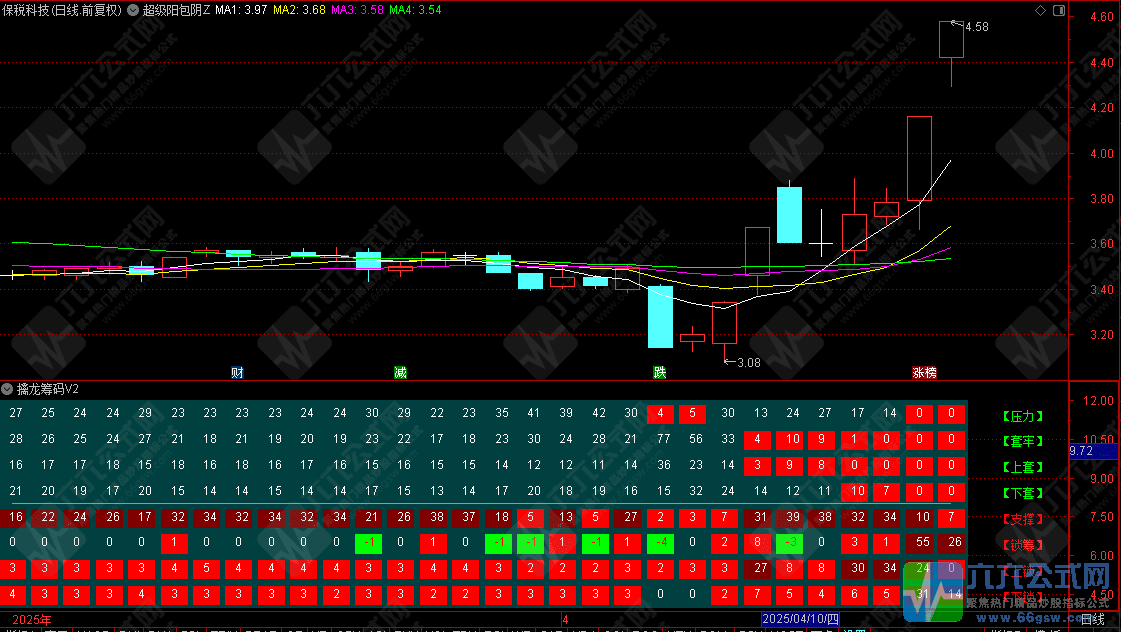This screenshot has width=1121, height=632.
Task: Click the 9.72 value tag on right axis
Action: coord(1083,451)
